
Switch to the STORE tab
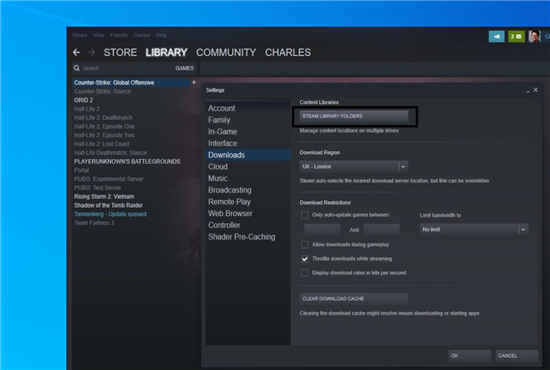pos(120,53)
